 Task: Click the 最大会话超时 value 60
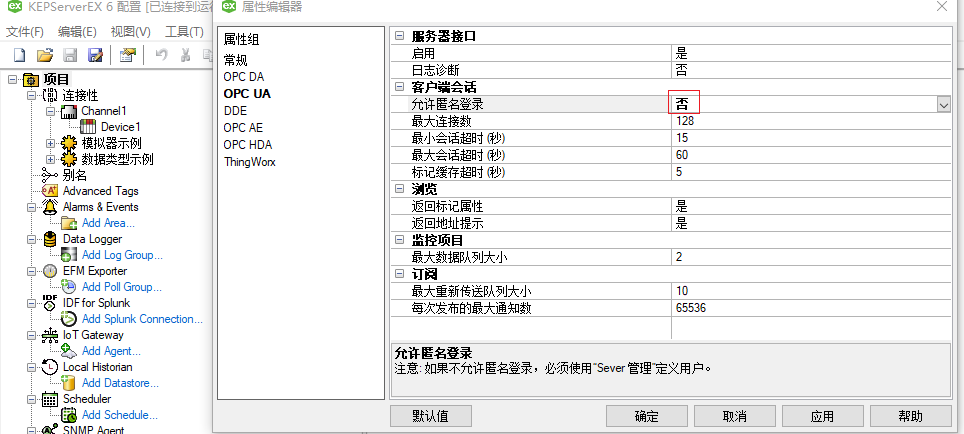(x=682, y=155)
